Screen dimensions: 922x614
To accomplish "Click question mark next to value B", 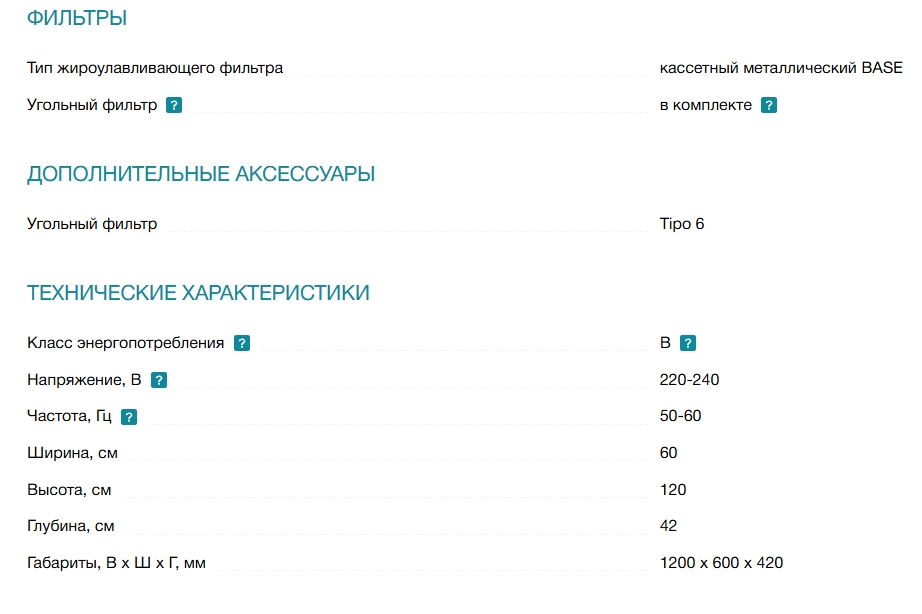I will (x=687, y=343).
